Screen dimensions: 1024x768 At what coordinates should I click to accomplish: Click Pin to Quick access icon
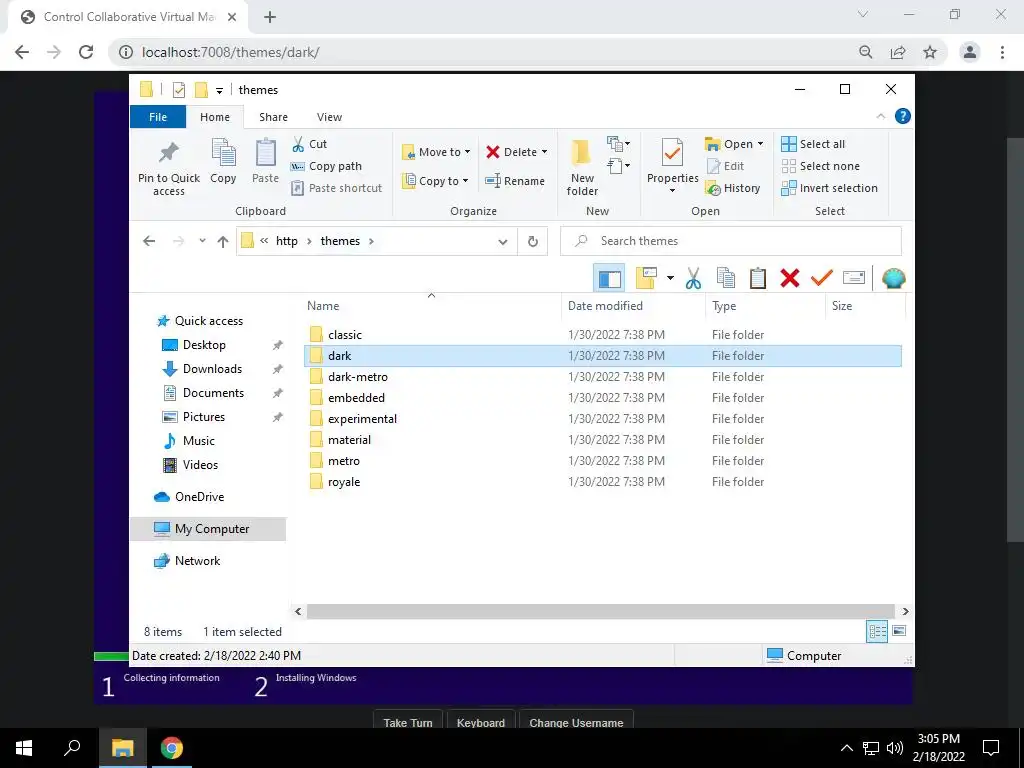pyautogui.click(x=168, y=153)
